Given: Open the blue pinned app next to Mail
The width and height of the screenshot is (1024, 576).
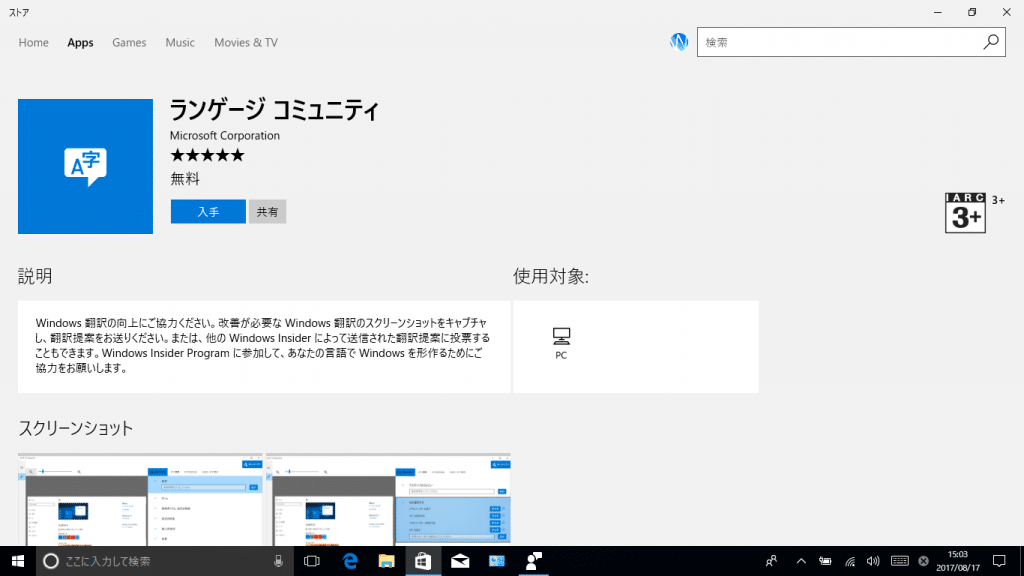Looking at the screenshot, I should click(x=497, y=561).
